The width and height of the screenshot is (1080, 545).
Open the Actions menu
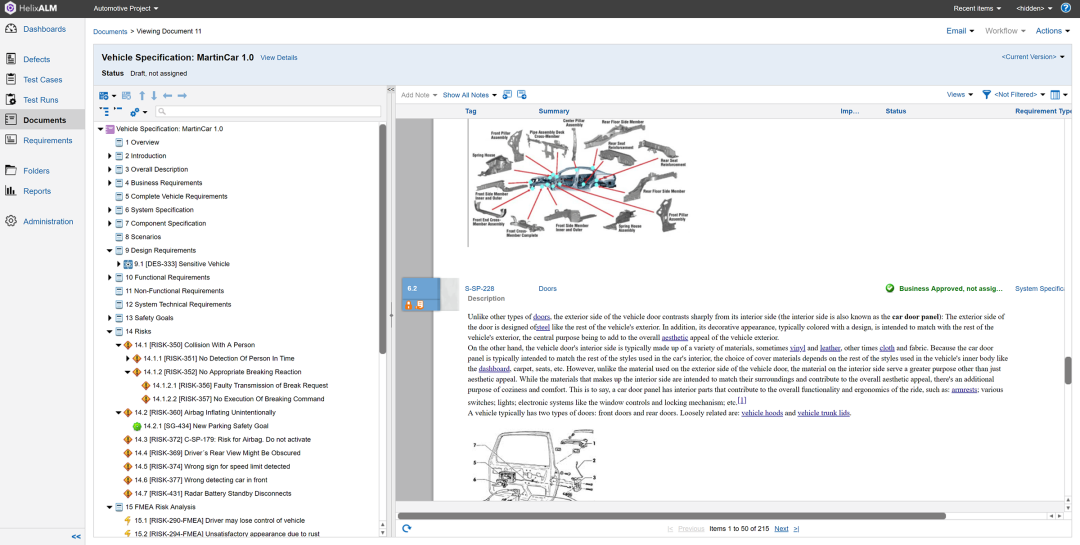[x=1053, y=31]
